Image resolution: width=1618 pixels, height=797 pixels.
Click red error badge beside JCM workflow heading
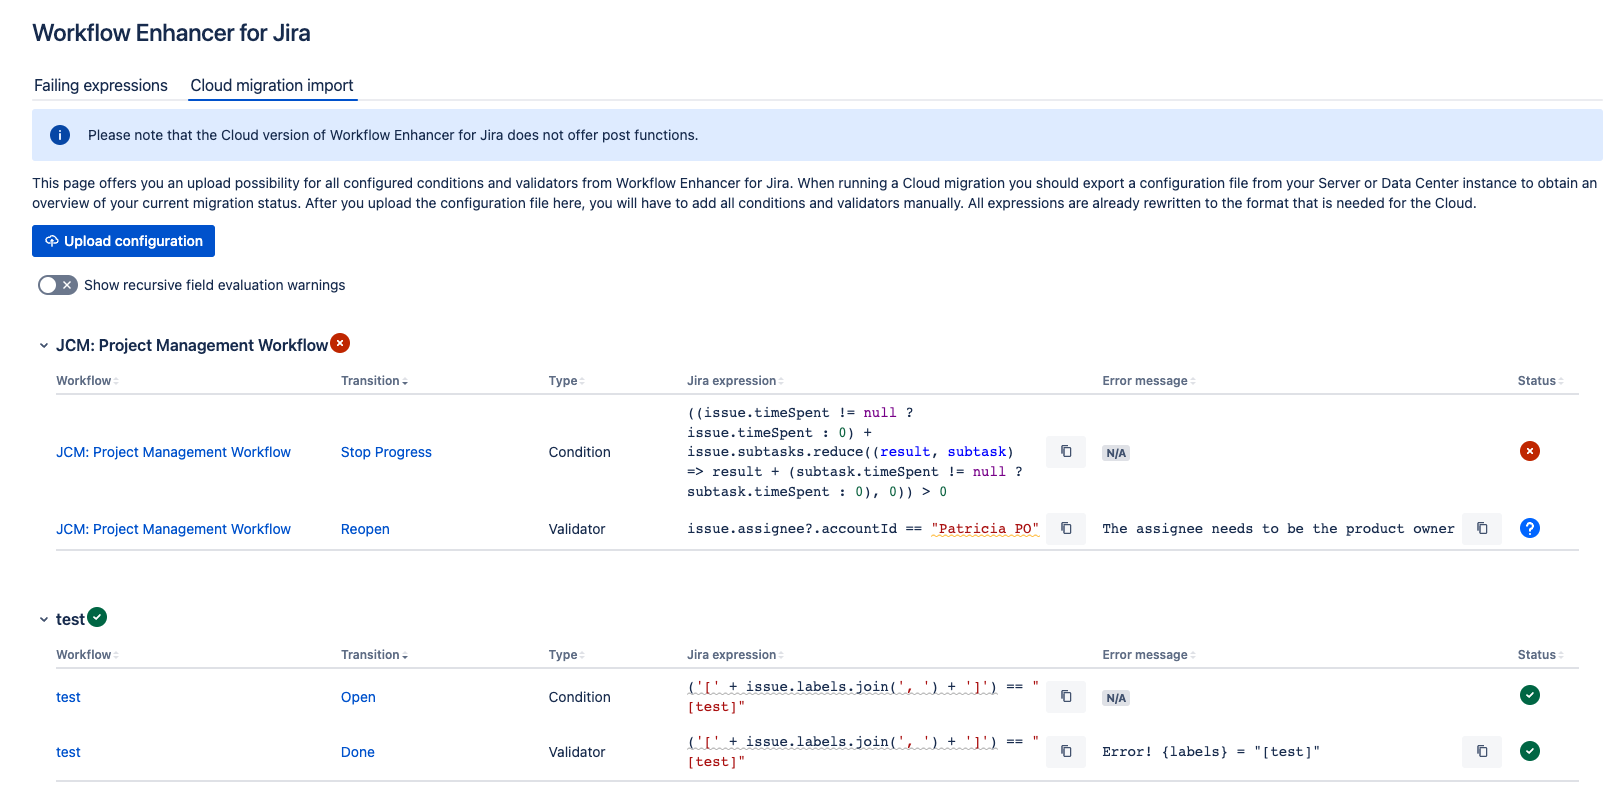pyautogui.click(x=340, y=343)
